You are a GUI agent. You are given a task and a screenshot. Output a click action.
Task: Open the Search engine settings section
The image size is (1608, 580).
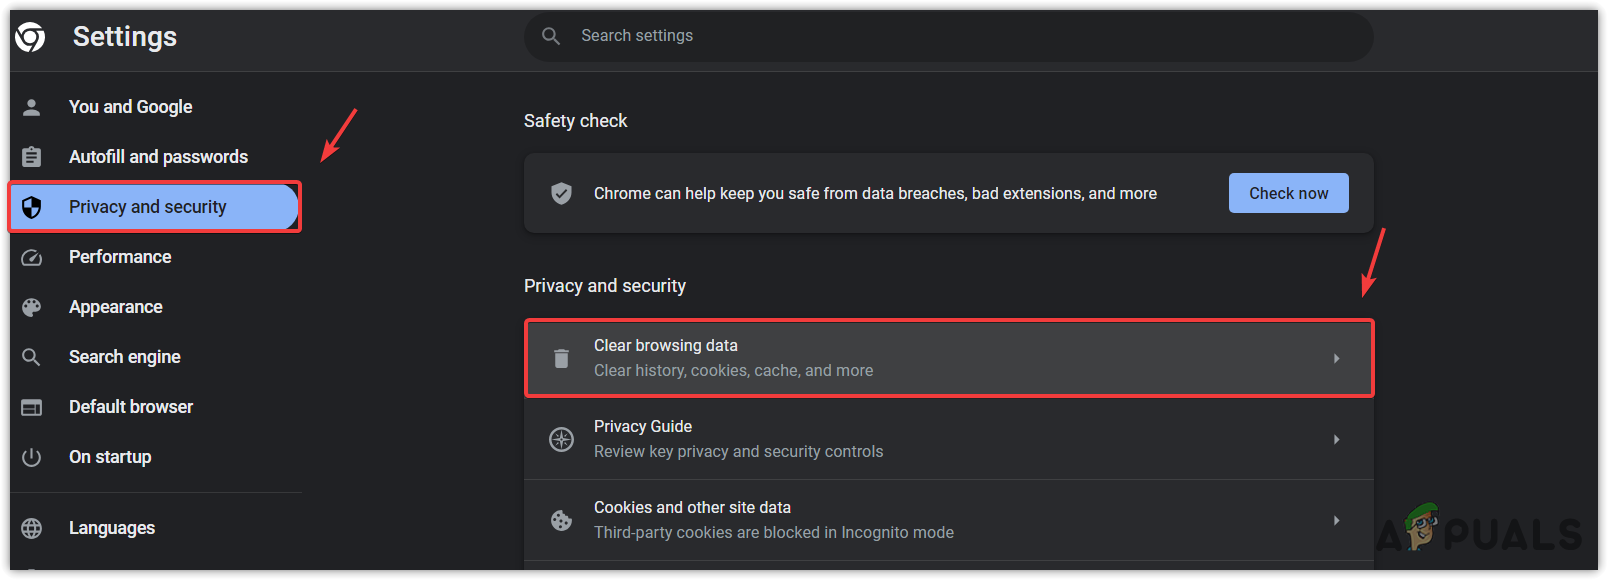(125, 357)
